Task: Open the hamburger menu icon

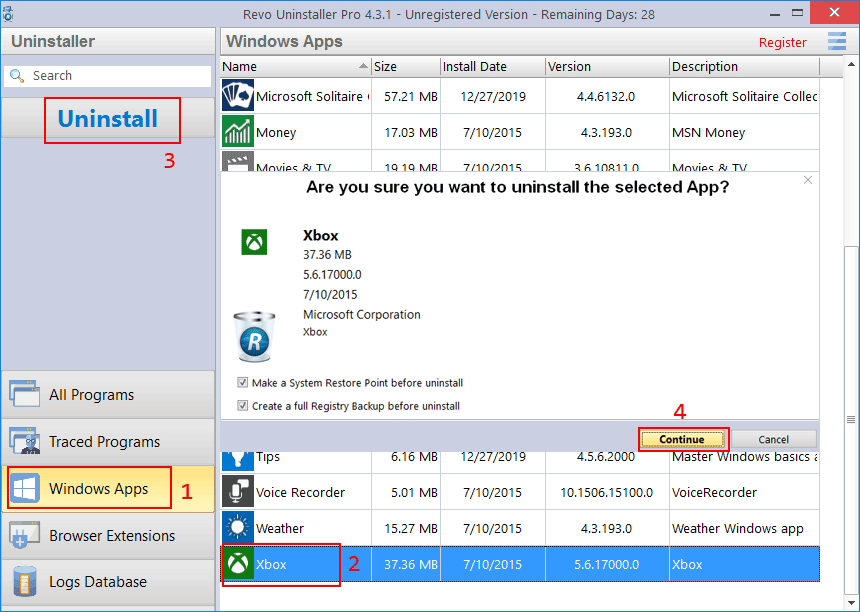Action: pos(837,41)
